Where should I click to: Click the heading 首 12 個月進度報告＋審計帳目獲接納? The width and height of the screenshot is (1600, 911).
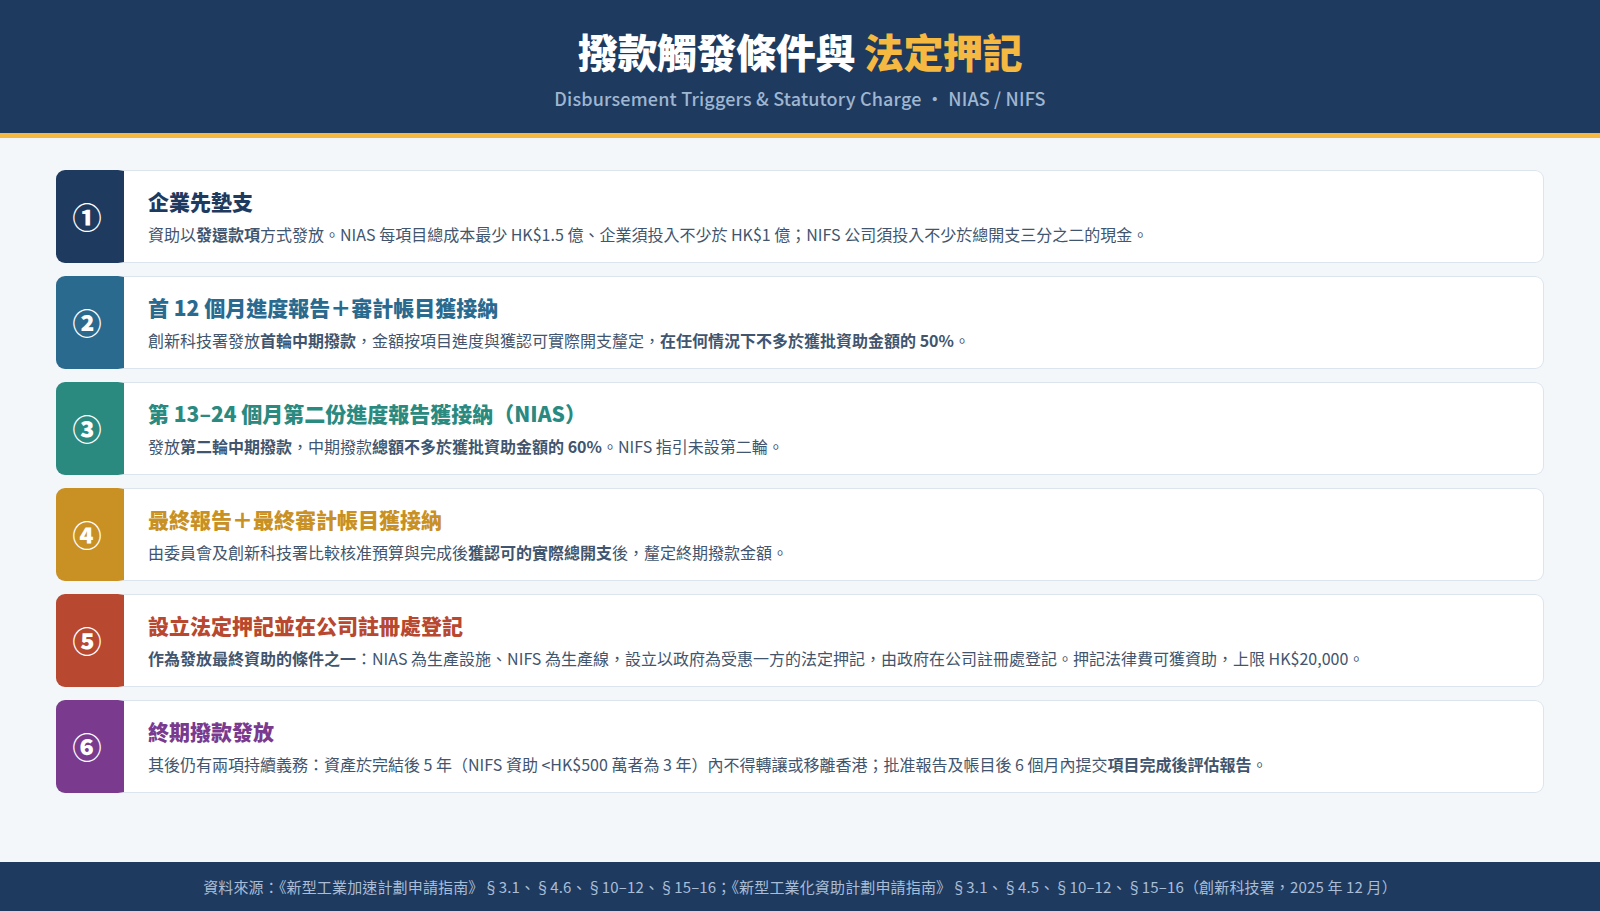(x=323, y=309)
